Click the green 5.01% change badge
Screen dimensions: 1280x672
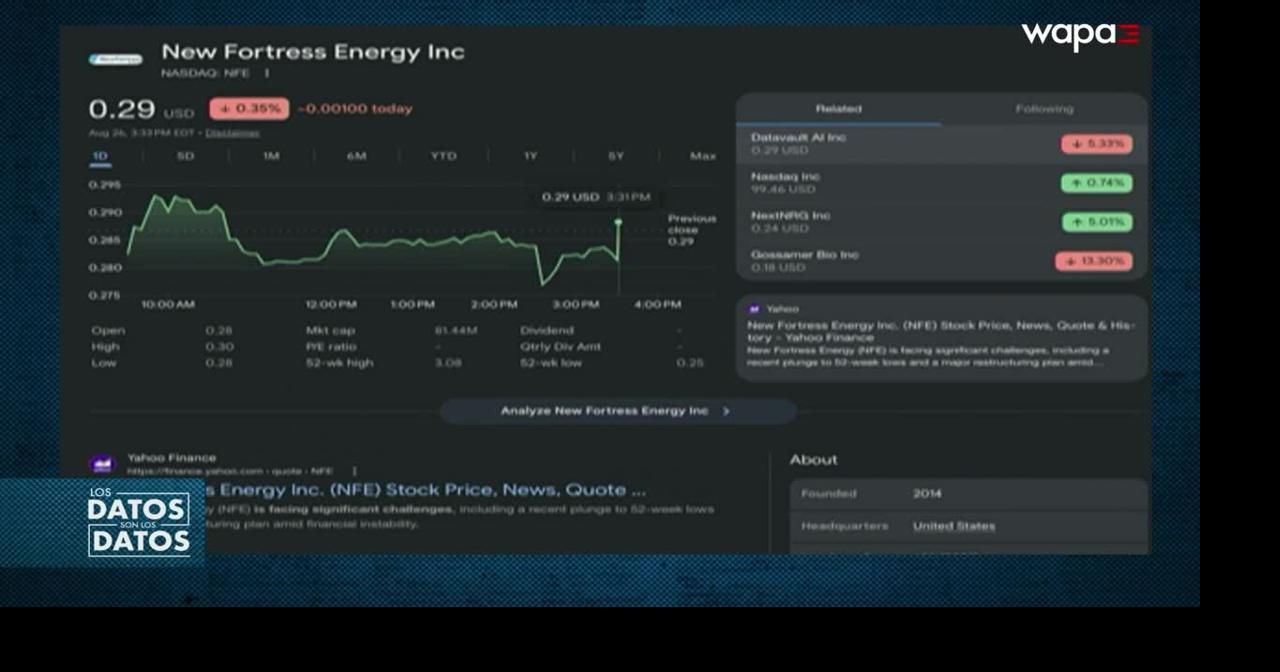1097,222
